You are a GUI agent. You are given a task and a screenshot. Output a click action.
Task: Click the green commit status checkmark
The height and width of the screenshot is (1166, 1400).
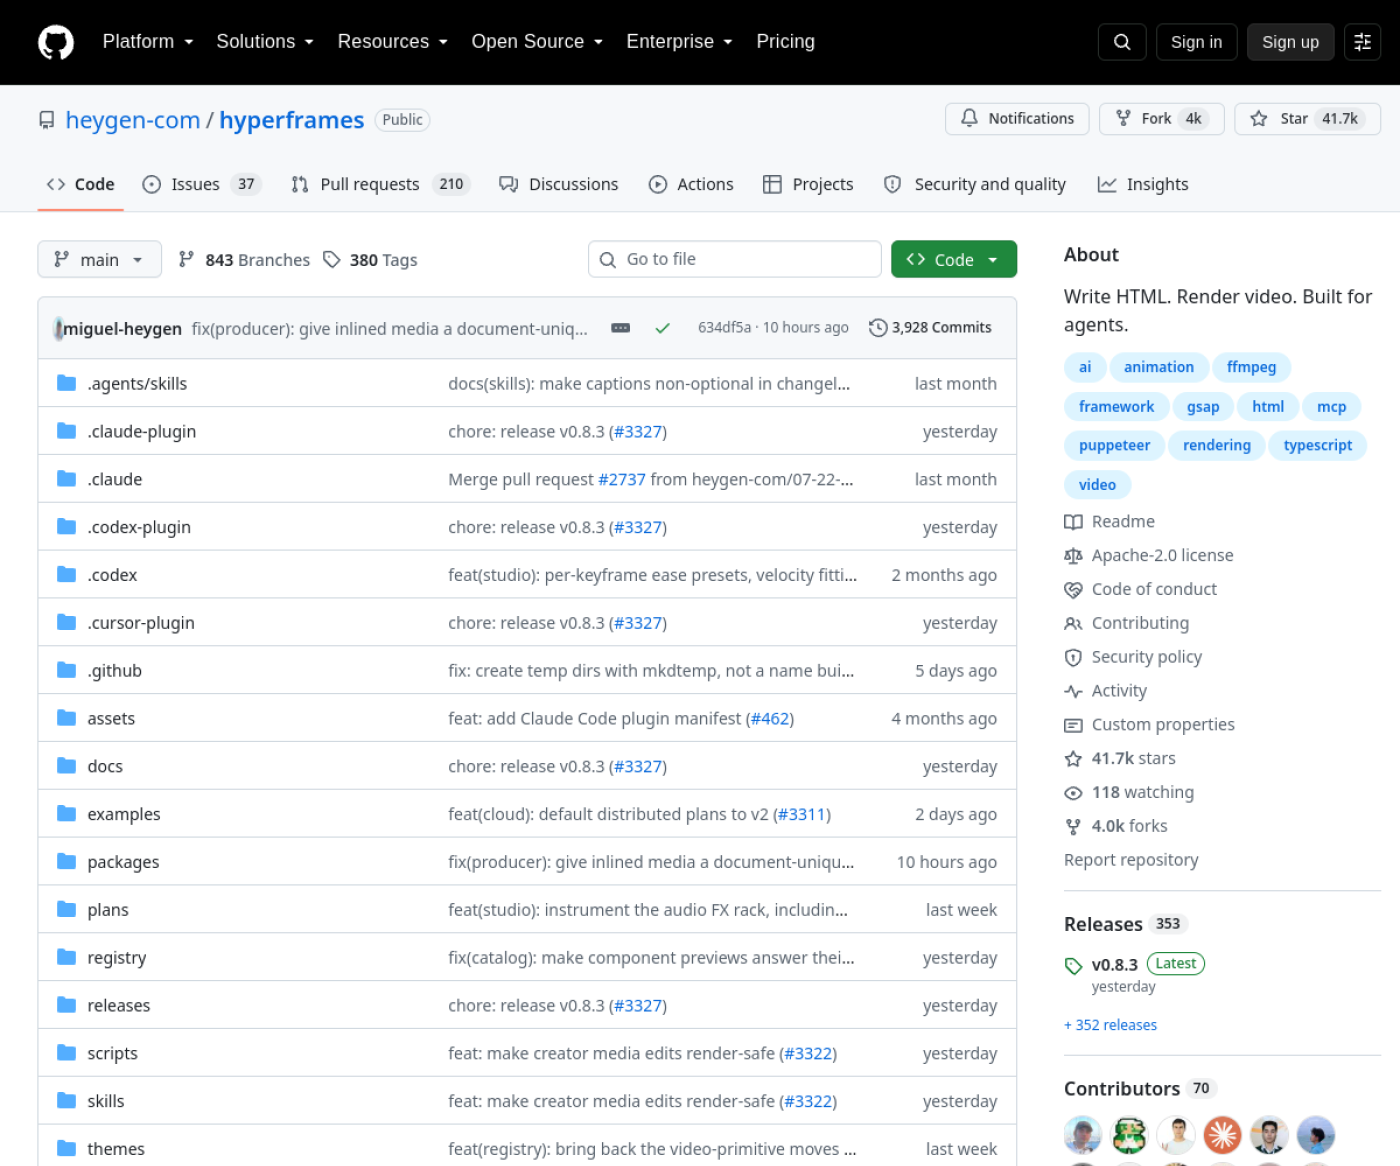pyautogui.click(x=662, y=328)
